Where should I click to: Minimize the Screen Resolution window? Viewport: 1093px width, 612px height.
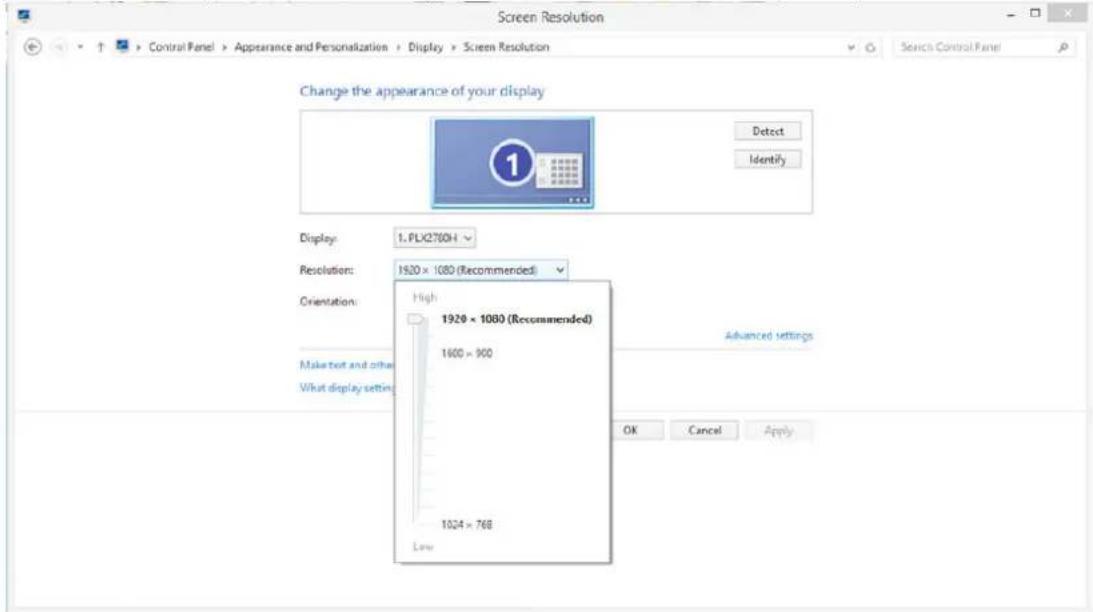1011,15
